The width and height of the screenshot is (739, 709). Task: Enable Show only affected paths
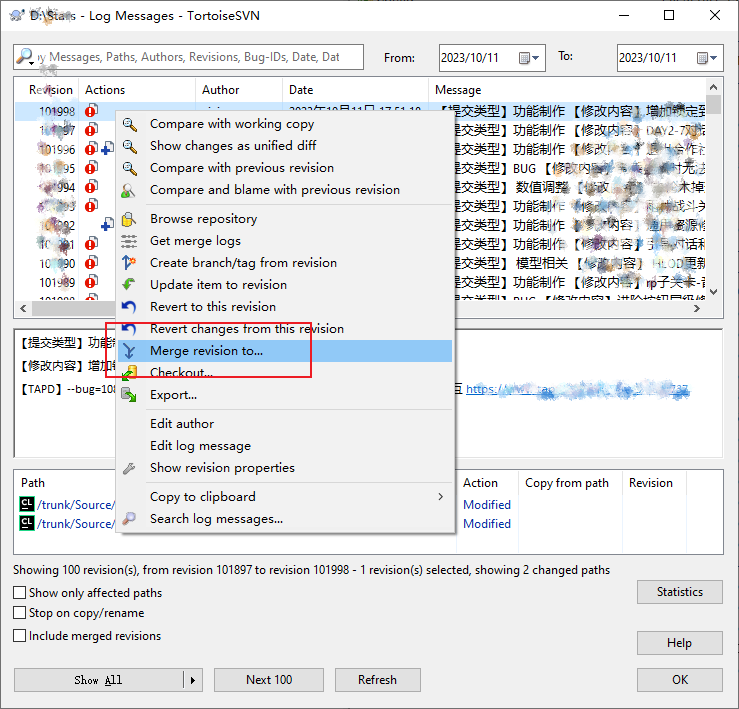click(20, 593)
